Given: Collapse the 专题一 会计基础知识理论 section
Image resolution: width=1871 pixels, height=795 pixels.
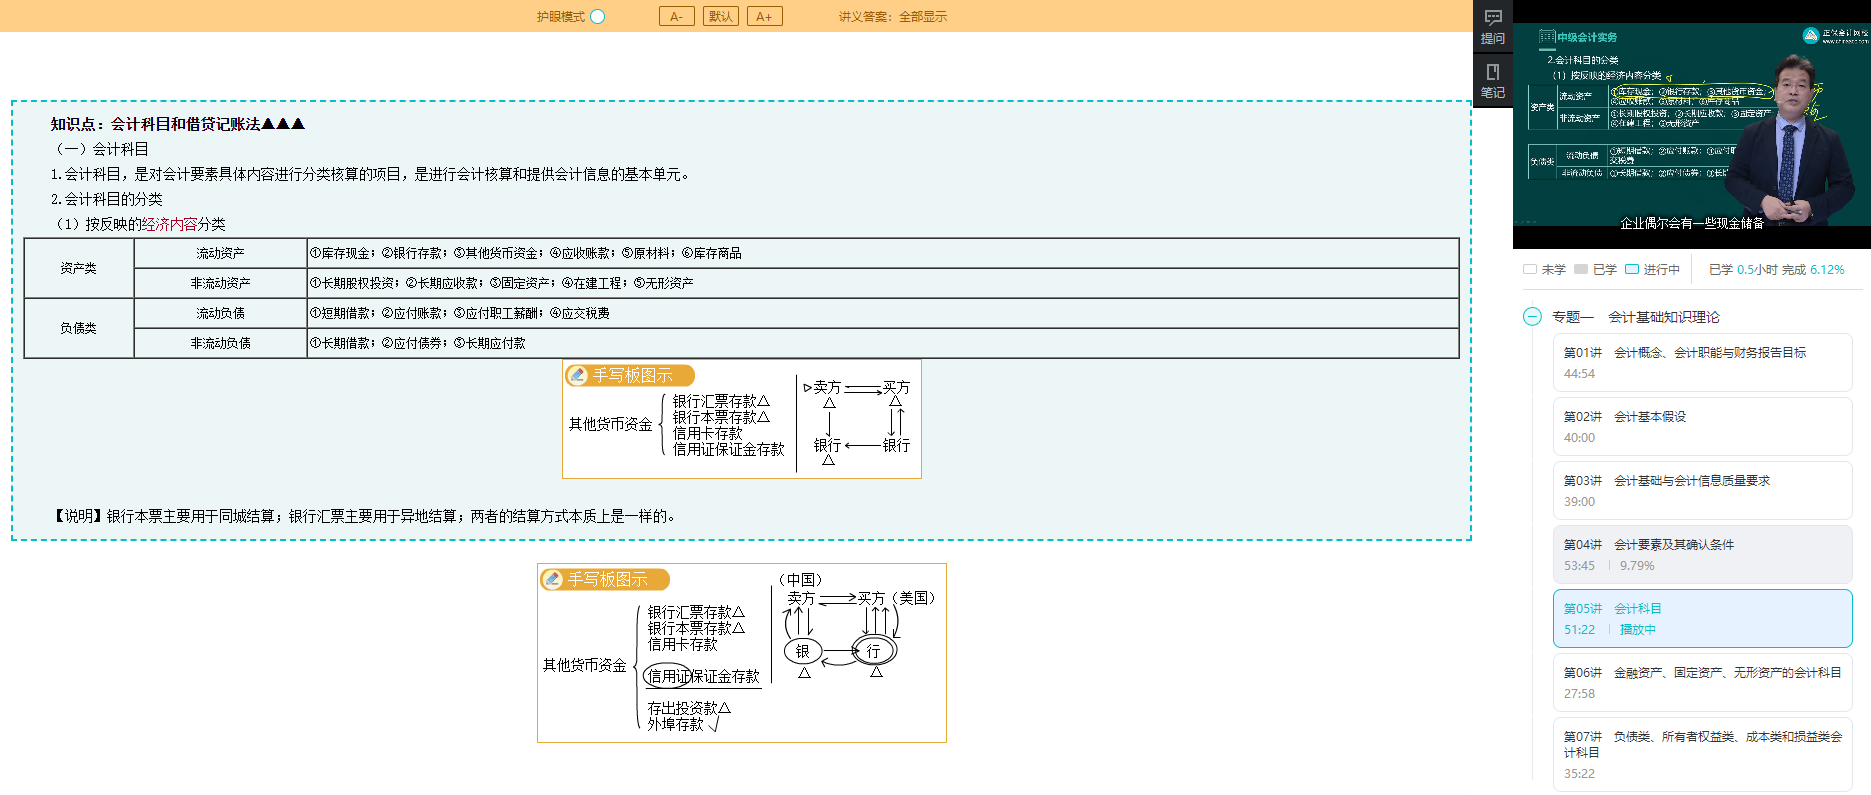Looking at the screenshot, I should [1532, 317].
